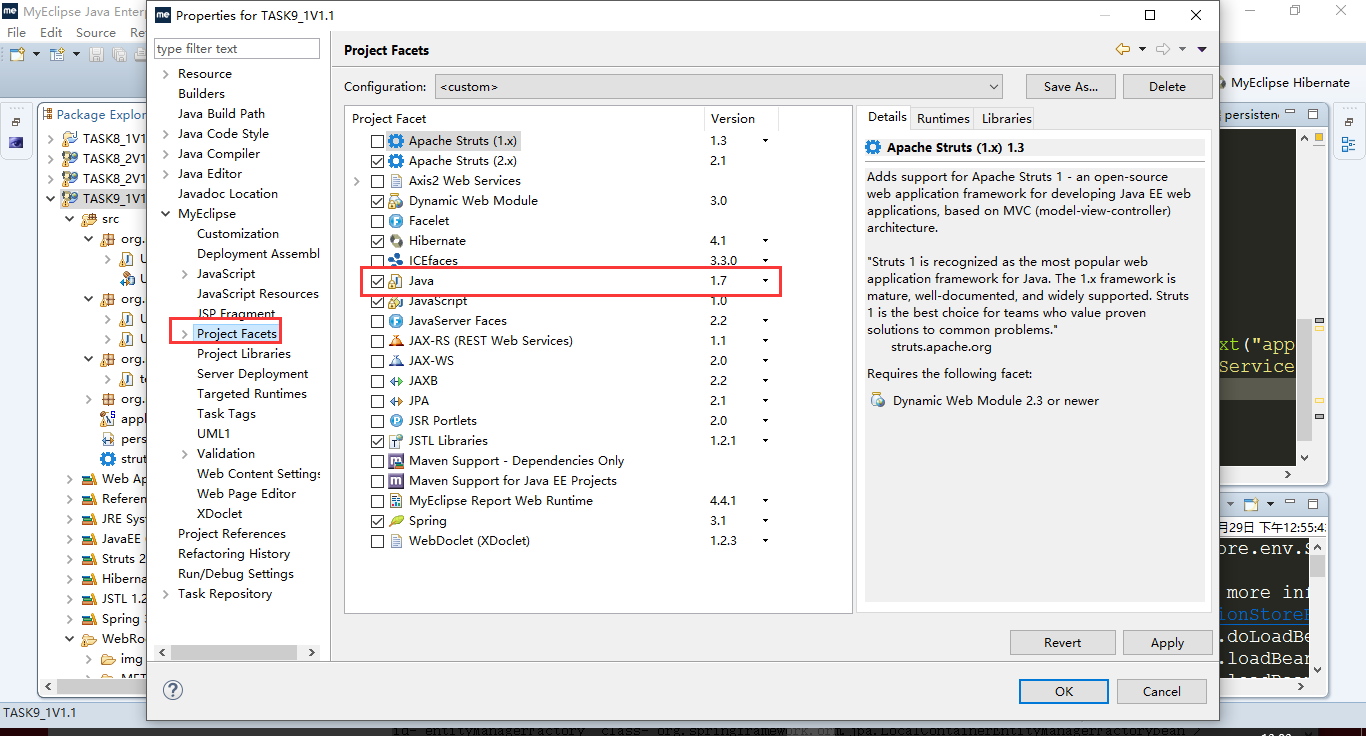Click the back navigation arrow in dialog
Screen dimensions: 1366x736
click(1123, 49)
